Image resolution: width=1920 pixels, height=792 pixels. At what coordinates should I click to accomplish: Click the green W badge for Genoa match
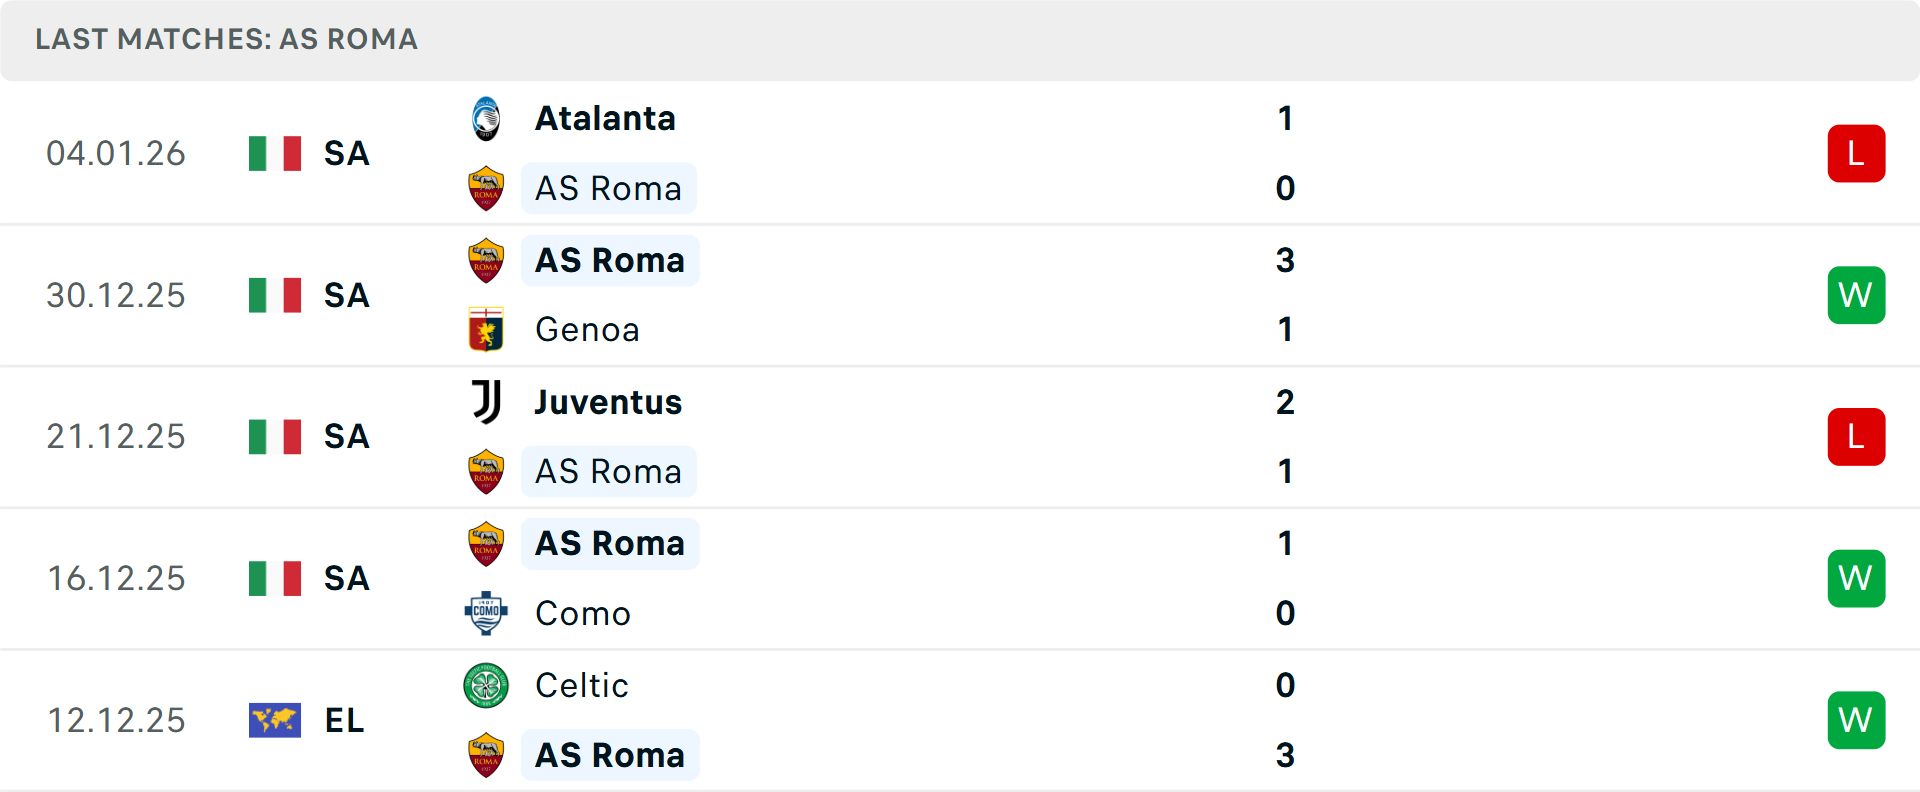[1856, 295]
